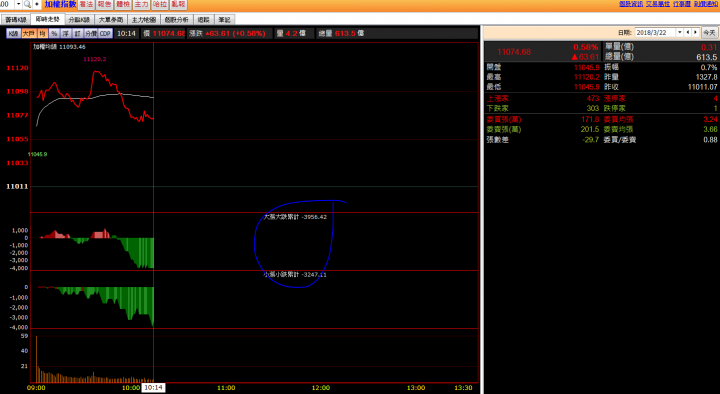Viewport: 720px width, 394px height.
Task: Go to the next date arrow
Action: pos(695,33)
